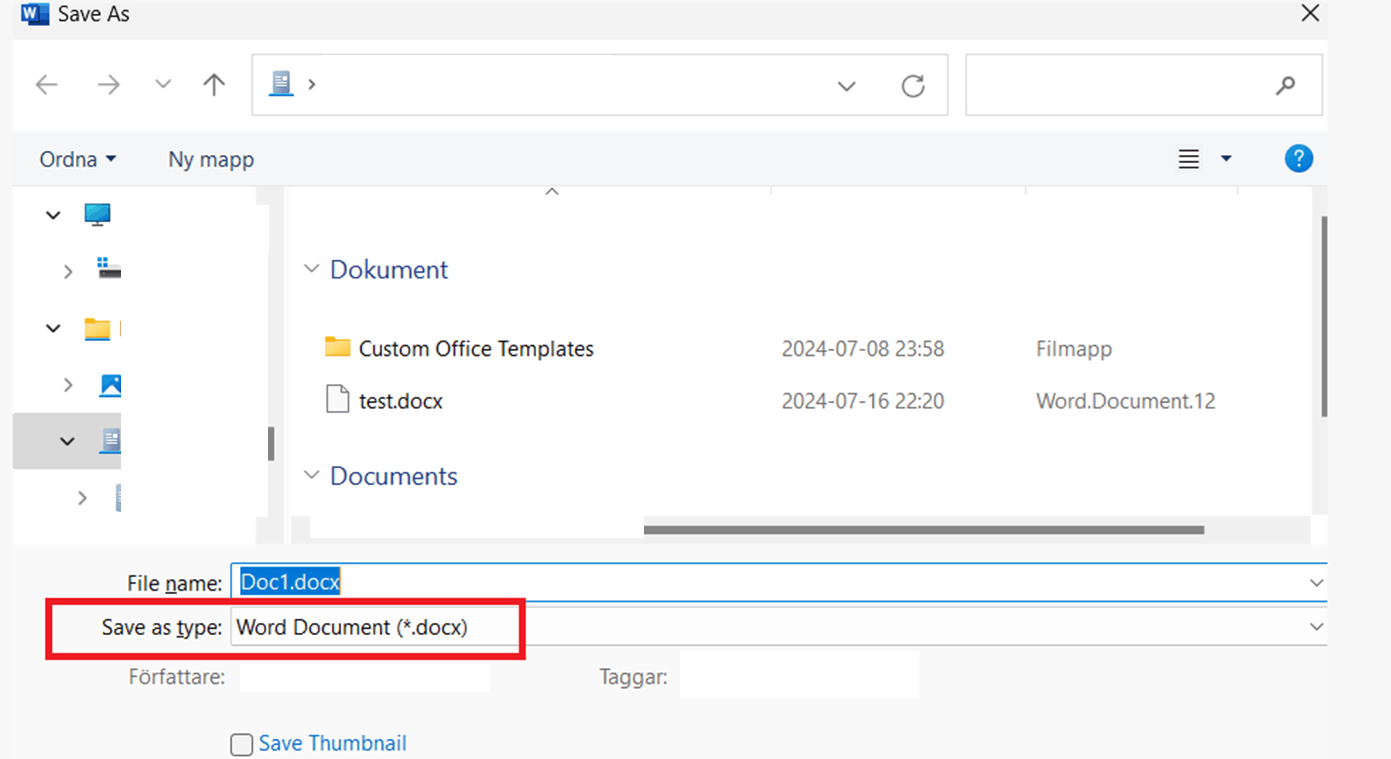This screenshot has height=759, width=1391.
Task: Click the search magnifier icon
Action: point(1284,85)
